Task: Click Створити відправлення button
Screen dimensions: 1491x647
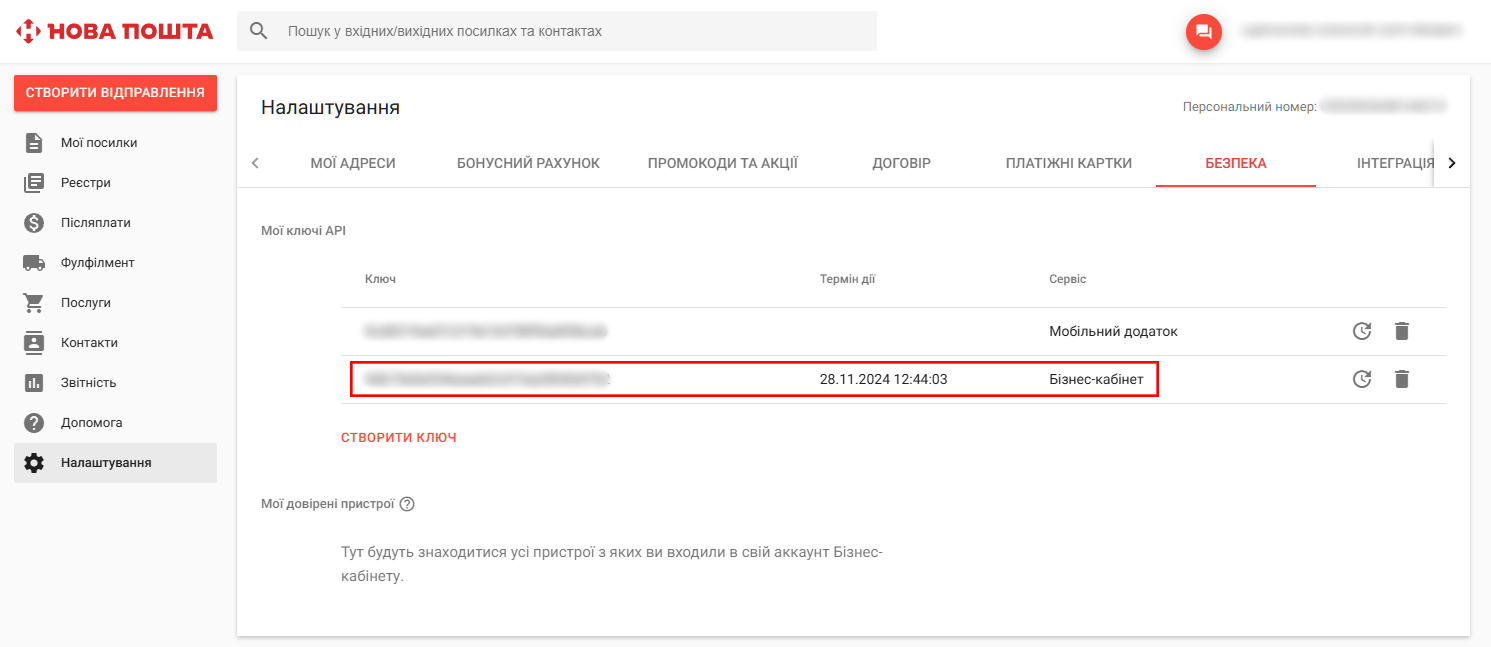Action: pos(115,93)
